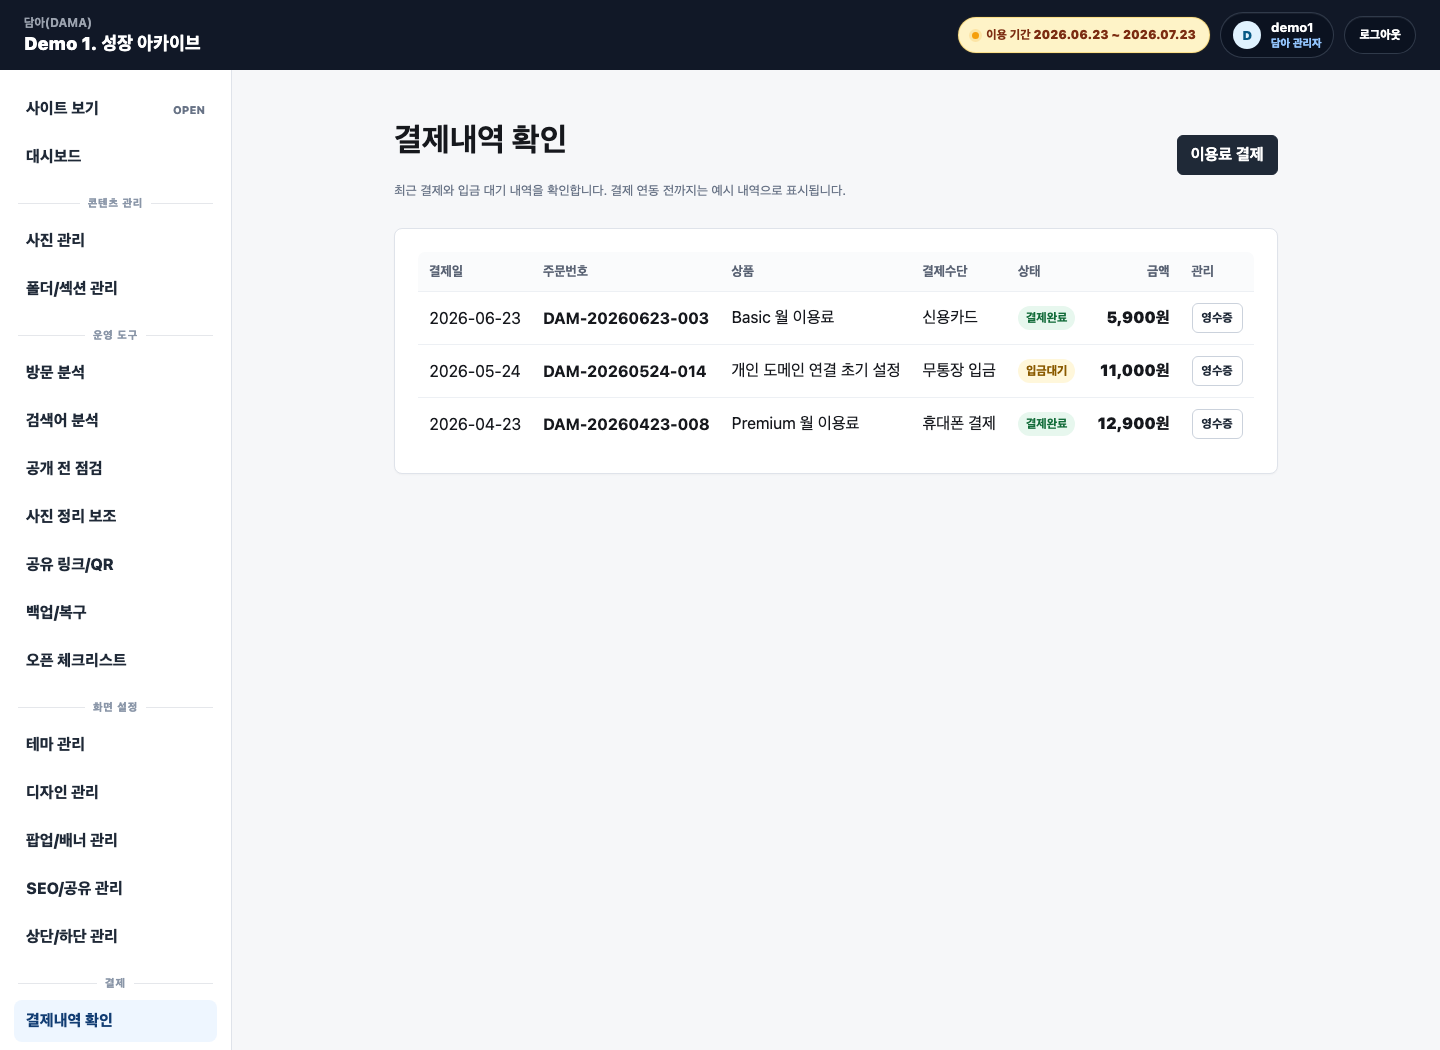Open 방문 분석 page
Image resolution: width=1440 pixels, height=1050 pixels.
[x=115, y=372]
